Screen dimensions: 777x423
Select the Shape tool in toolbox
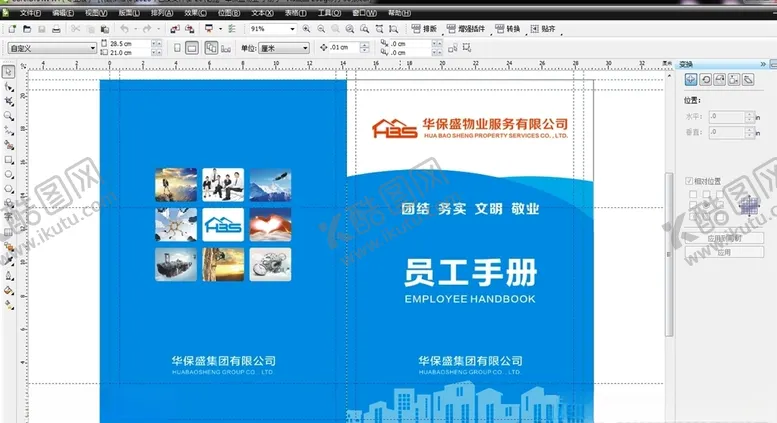tap(8, 87)
